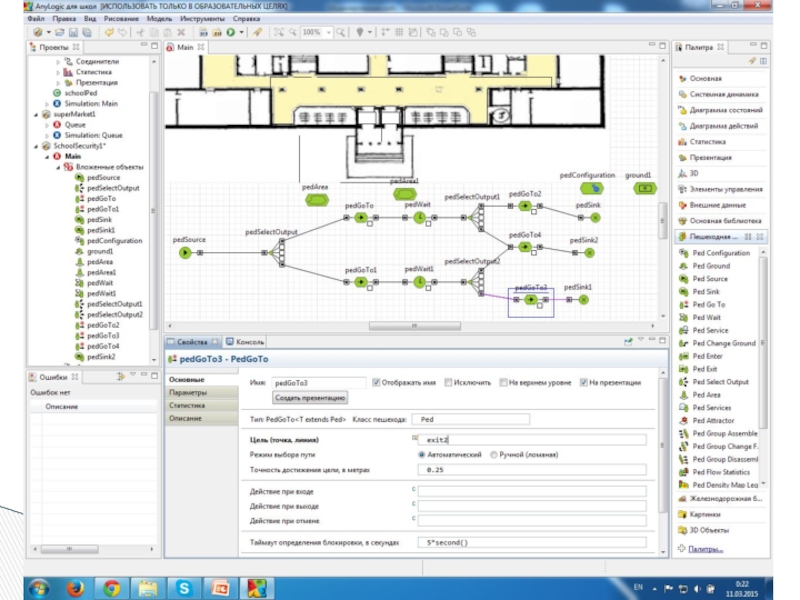Image resolution: width=800 pixels, height=600 pixels.
Task: Select the Ped Flow Statistics palette element
Action: coord(720,472)
